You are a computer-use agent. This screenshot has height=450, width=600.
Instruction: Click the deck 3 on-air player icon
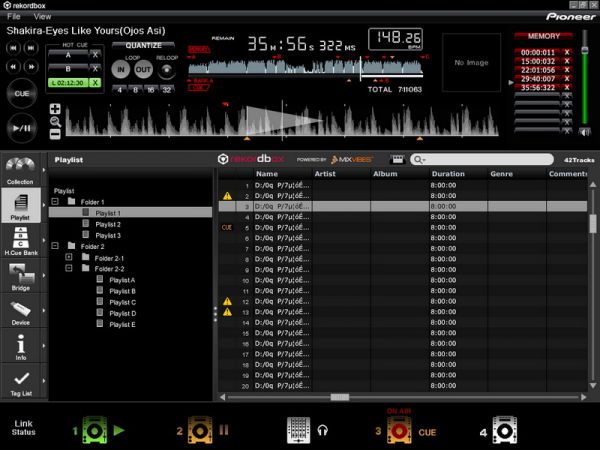pyautogui.click(x=399, y=430)
